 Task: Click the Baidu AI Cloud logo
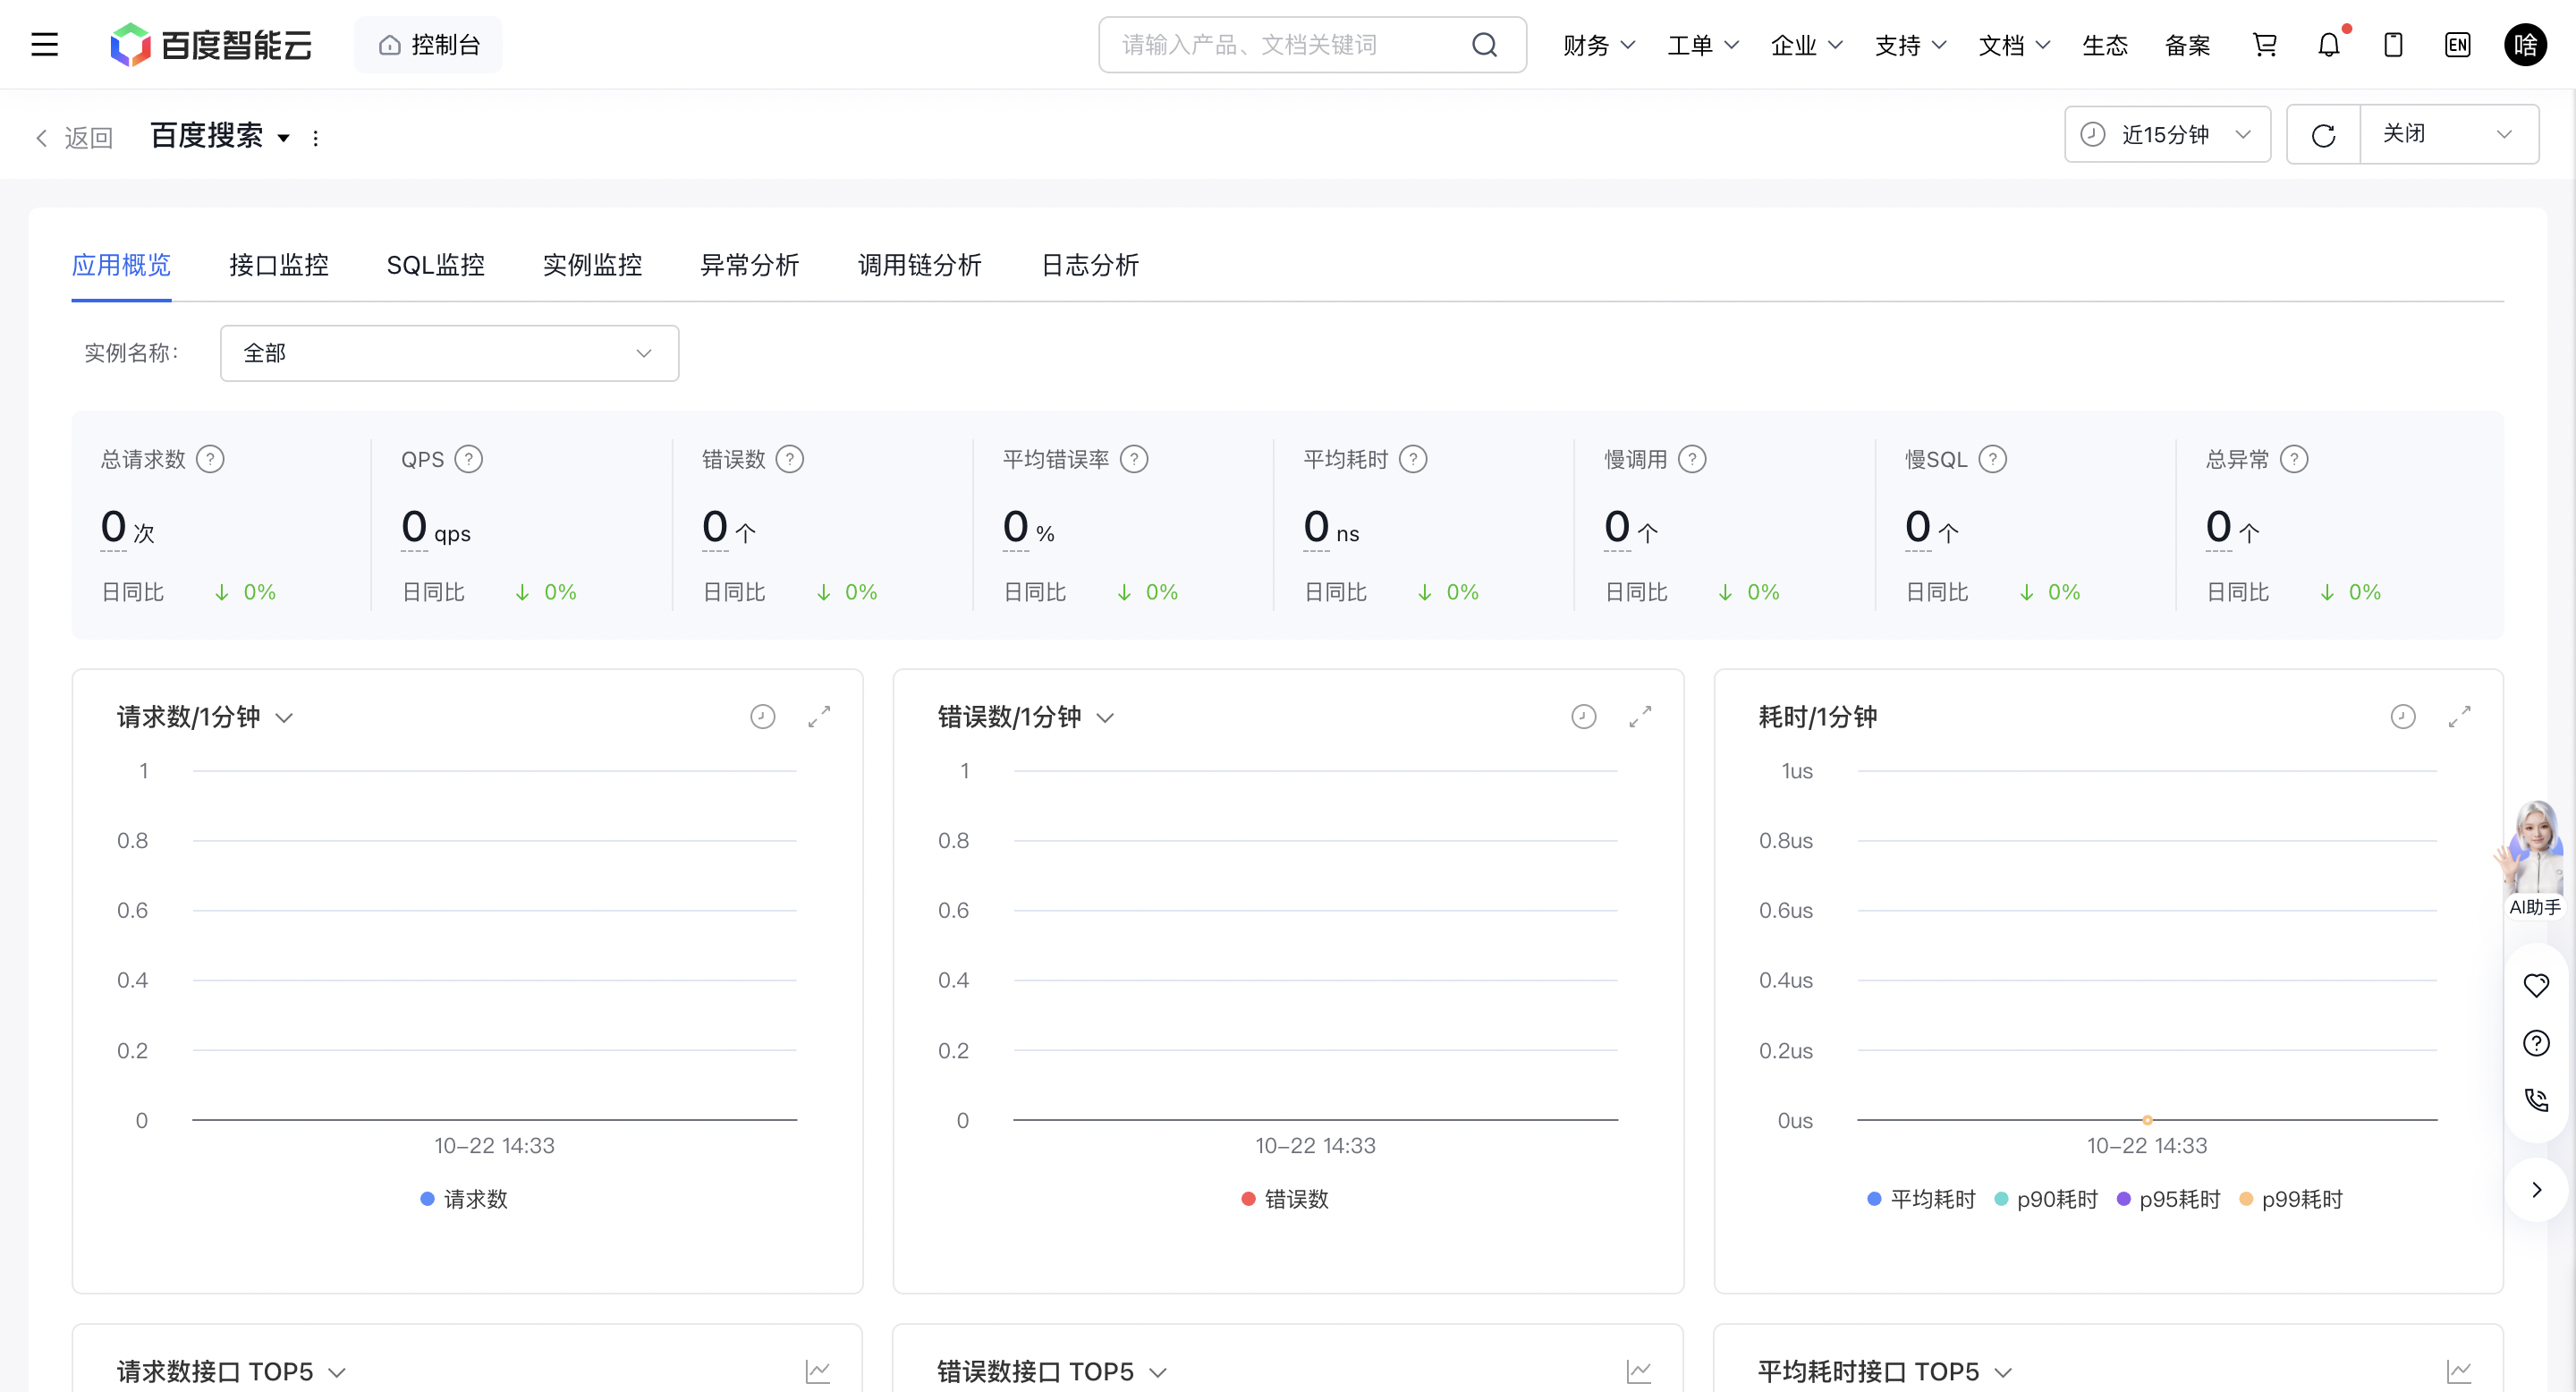[211, 45]
